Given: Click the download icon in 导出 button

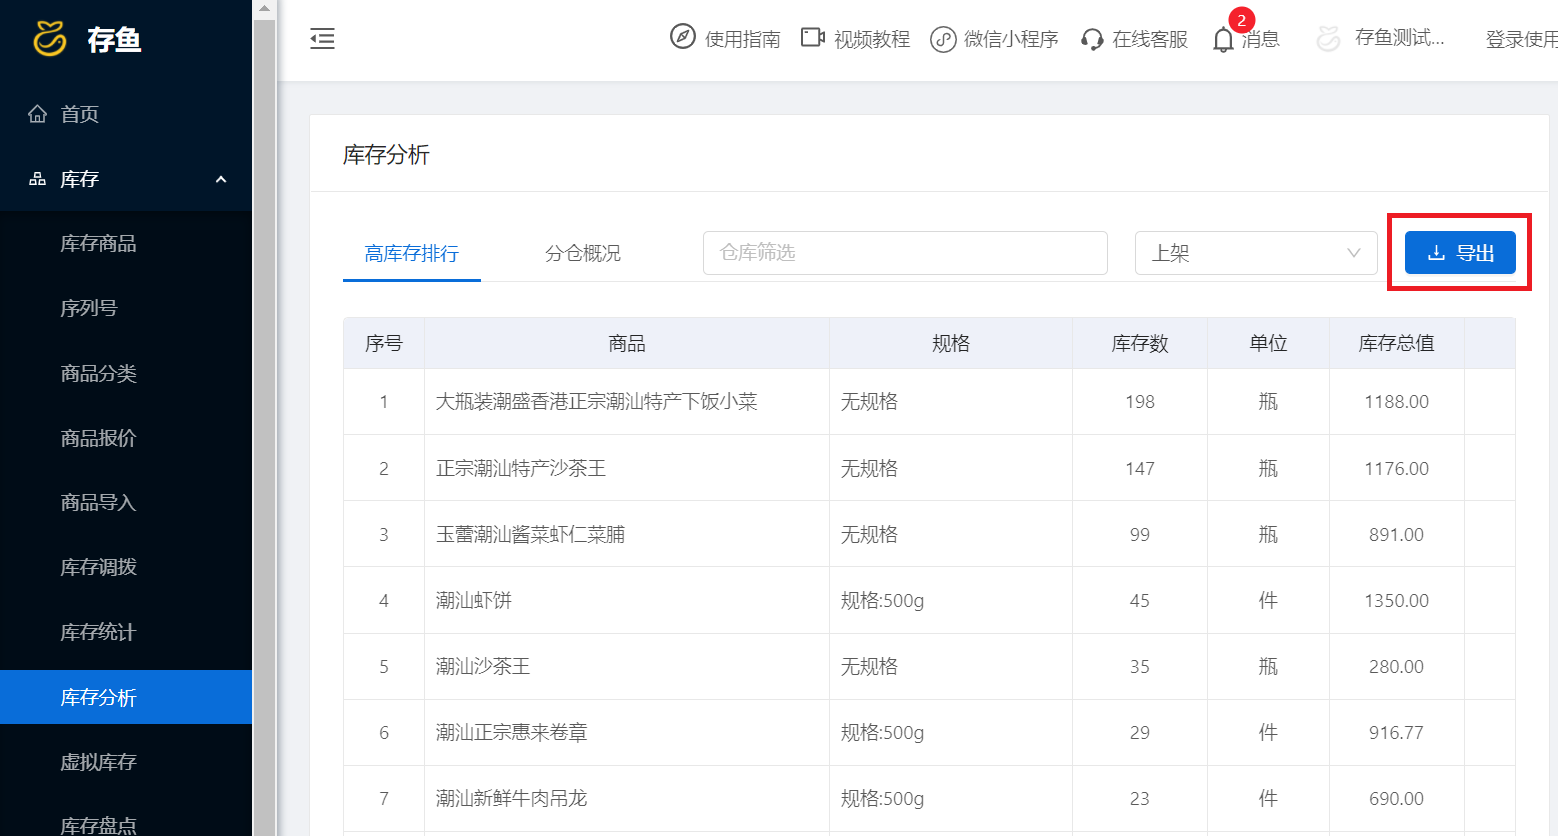Looking at the screenshot, I should click(x=1436, y=253).
